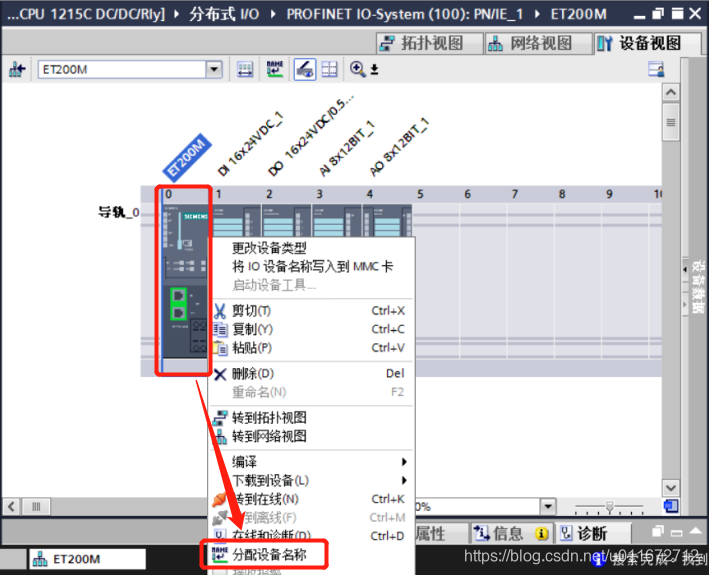The image size is (709, 575).
Task: Expand the inspector window up arrow
Action: coord(695,531)
